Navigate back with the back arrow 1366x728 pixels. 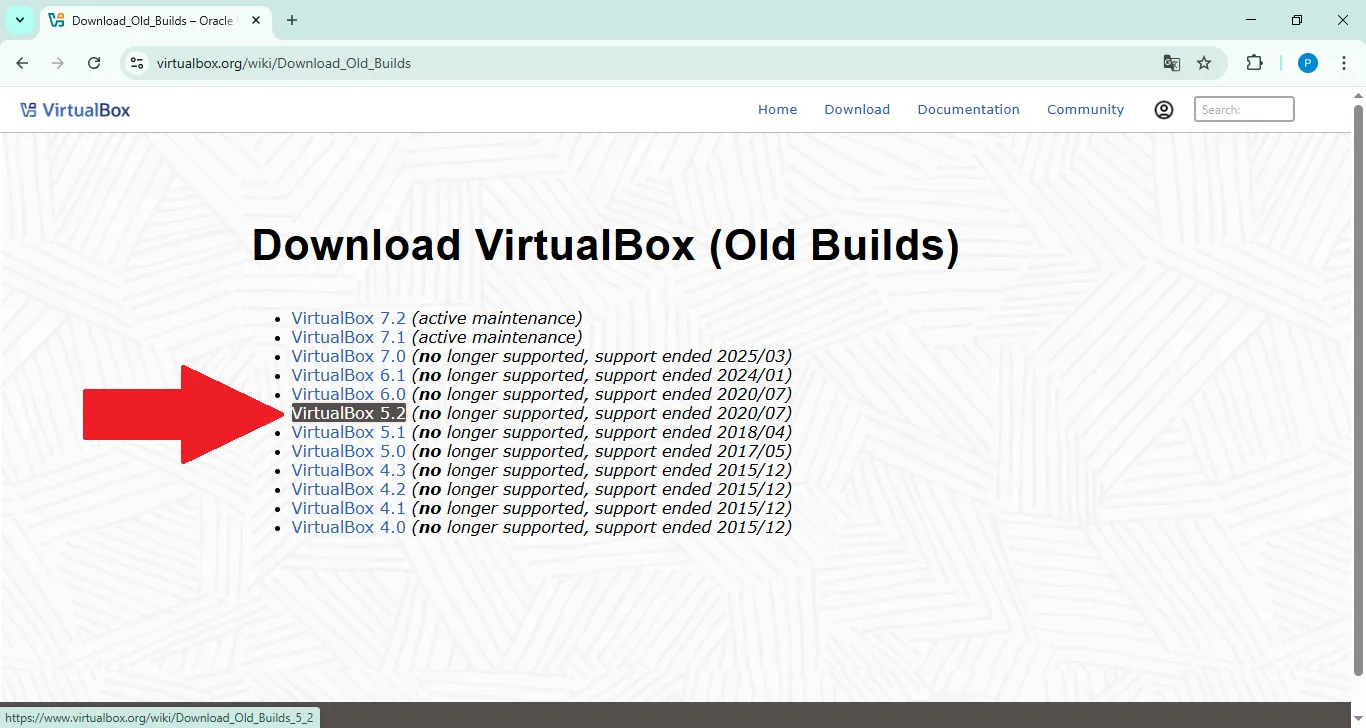click(x=21, y=62)
